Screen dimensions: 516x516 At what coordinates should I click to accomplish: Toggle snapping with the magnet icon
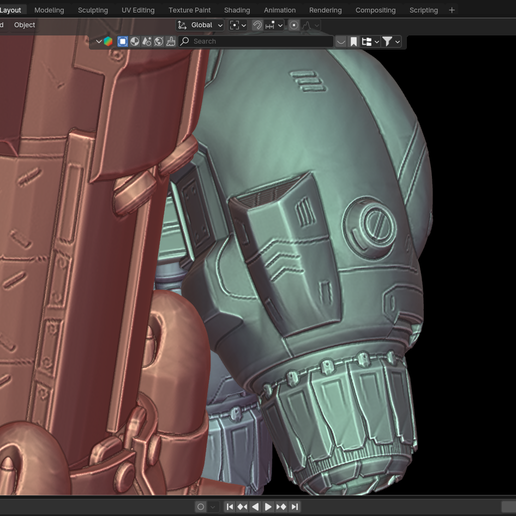(257, 25)
